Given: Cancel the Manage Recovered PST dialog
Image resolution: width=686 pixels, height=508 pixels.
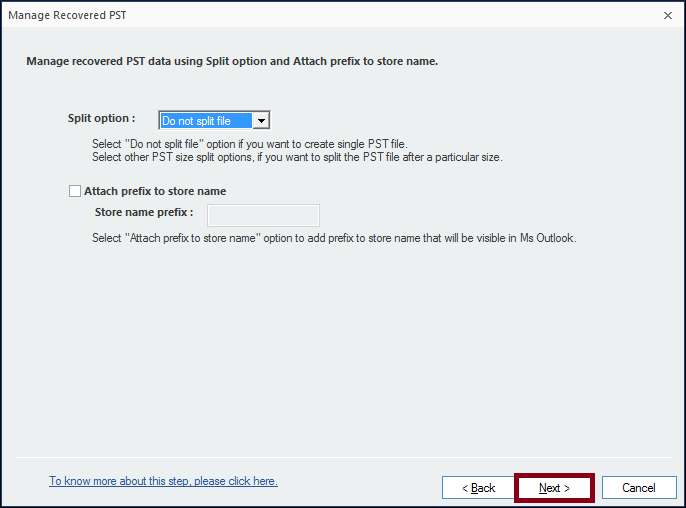Looking at the screenshot, I should (x=639, y=487).
